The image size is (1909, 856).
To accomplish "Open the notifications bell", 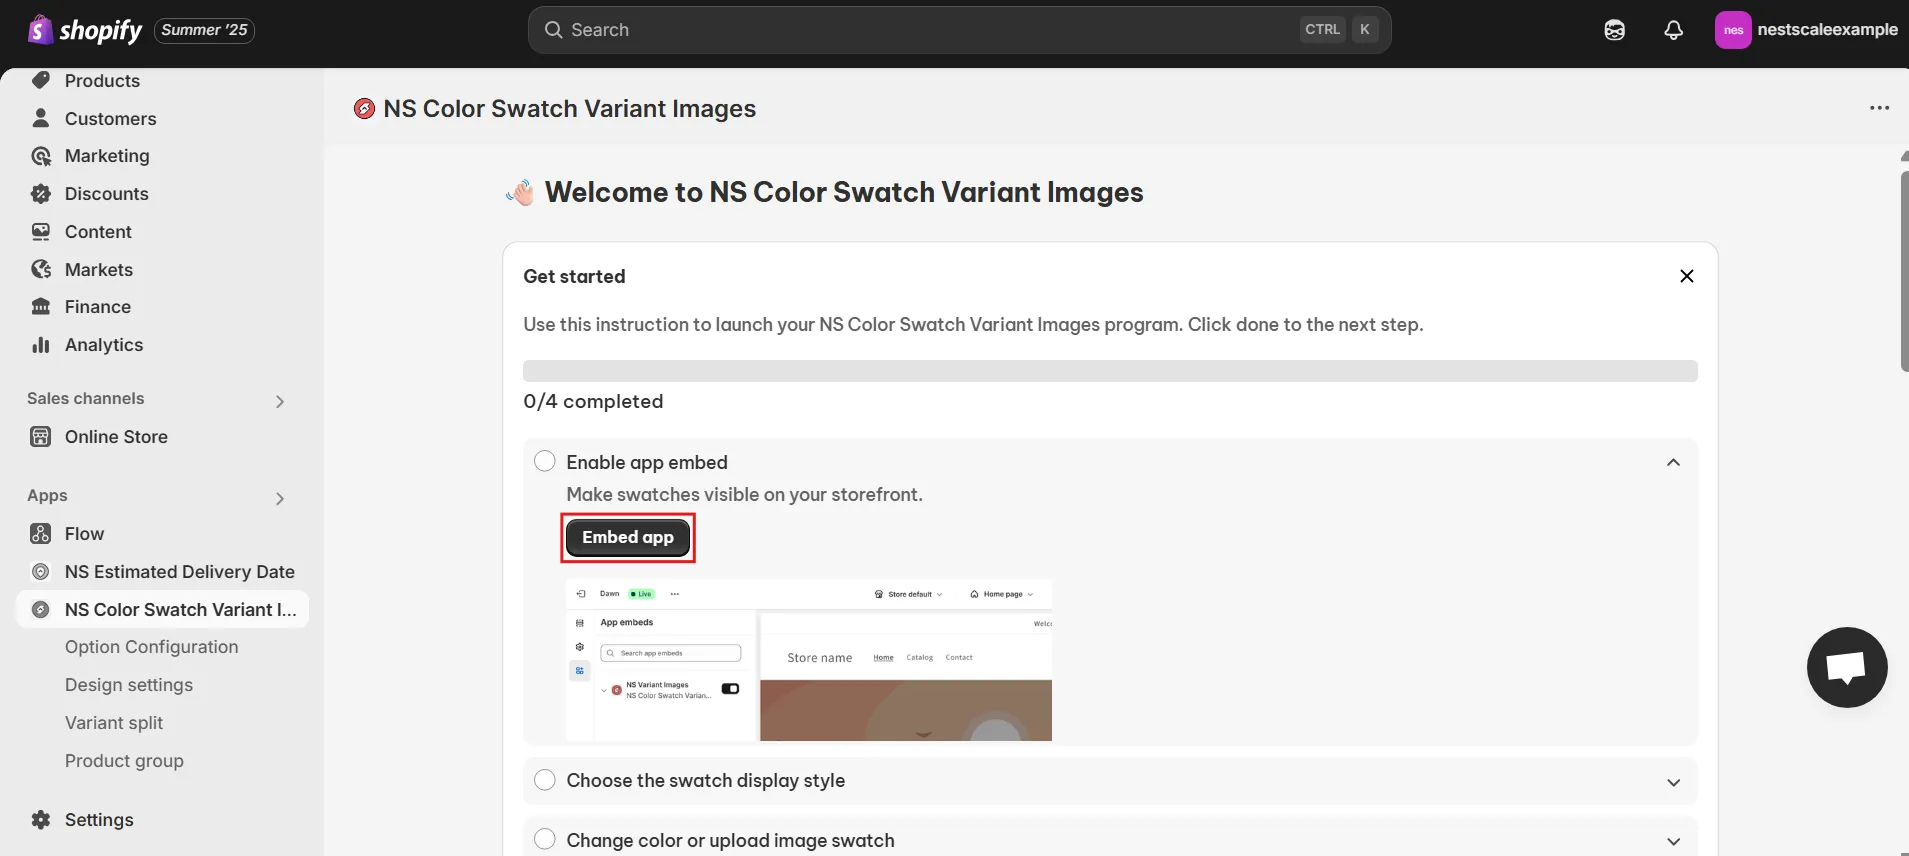I will (1673, 30).
